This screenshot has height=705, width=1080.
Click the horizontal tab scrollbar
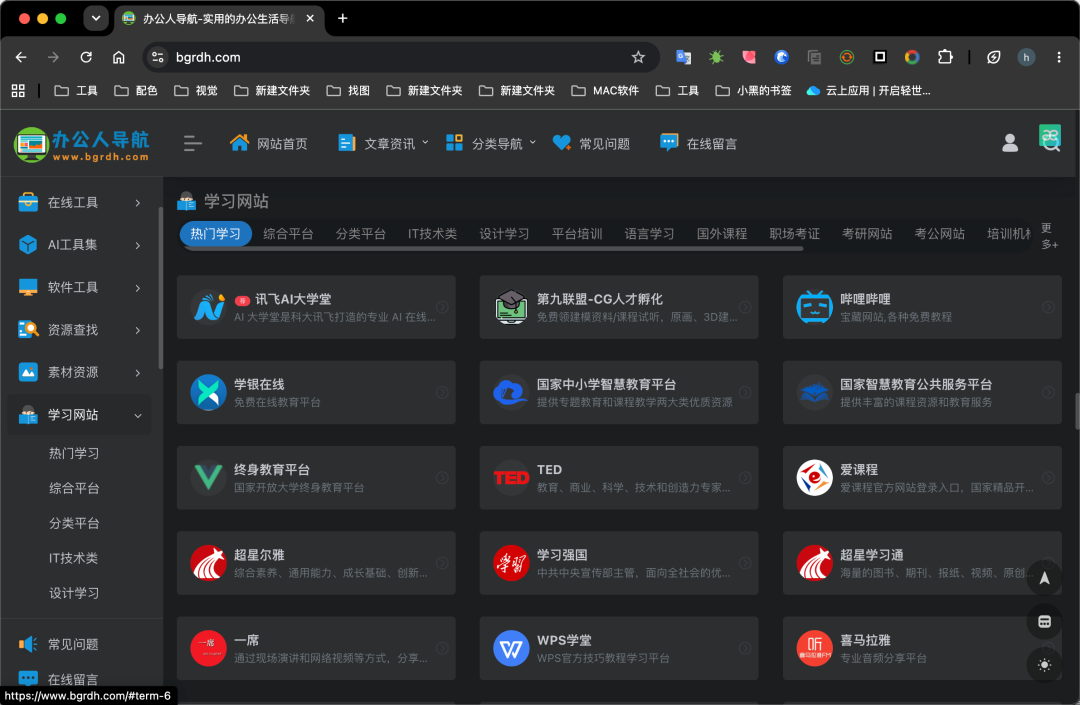pyautogui.click(x=493, y=249)
